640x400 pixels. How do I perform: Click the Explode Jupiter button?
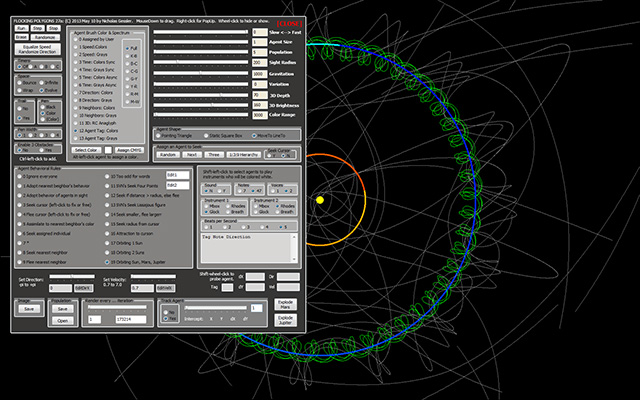[285, 320]
